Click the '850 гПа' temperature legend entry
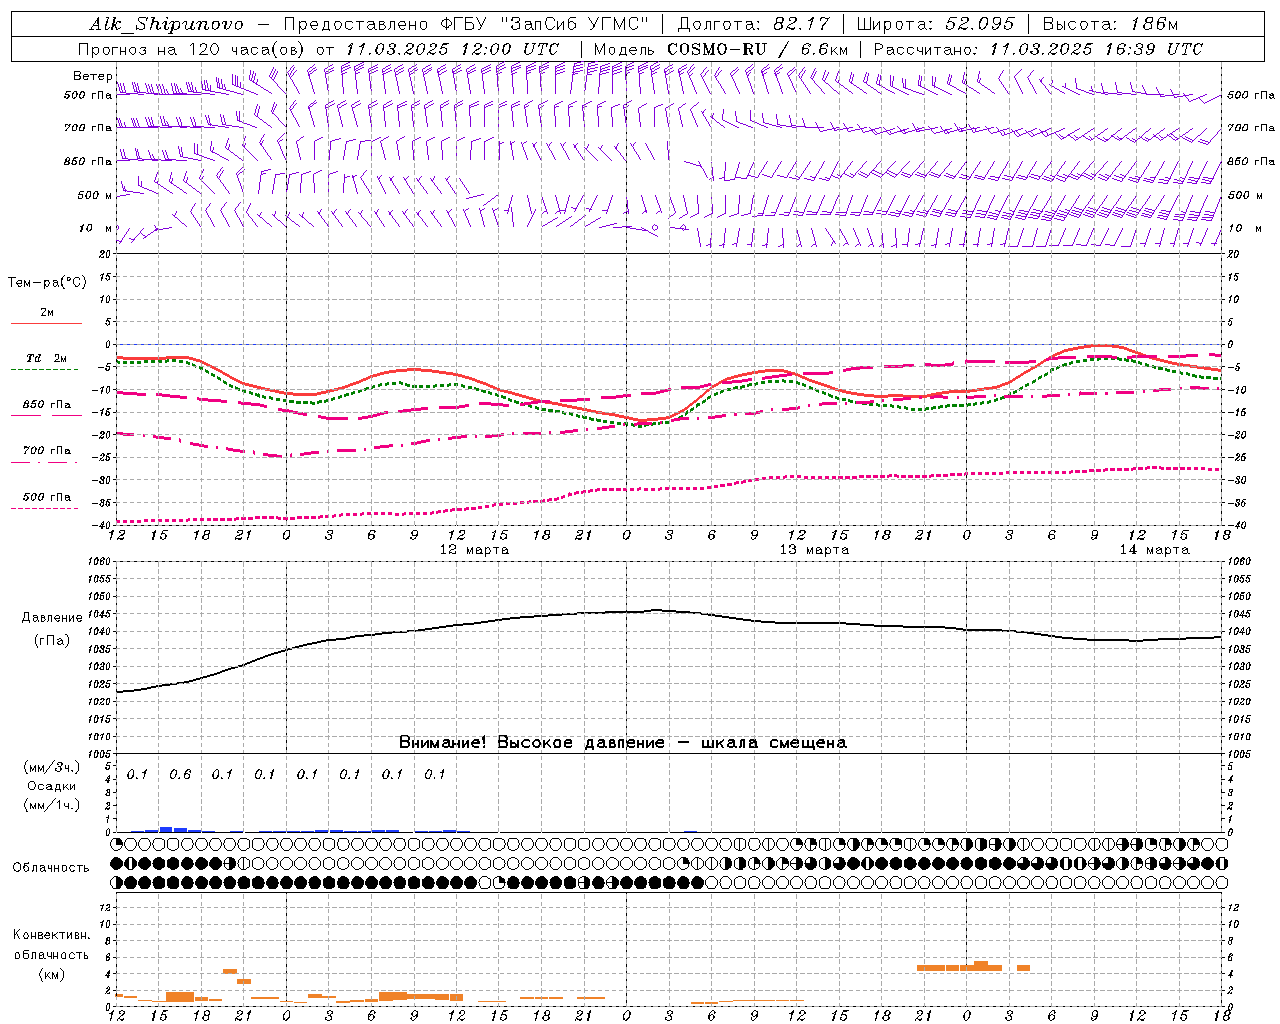The image size is (1280, 1024). [47, 405]
